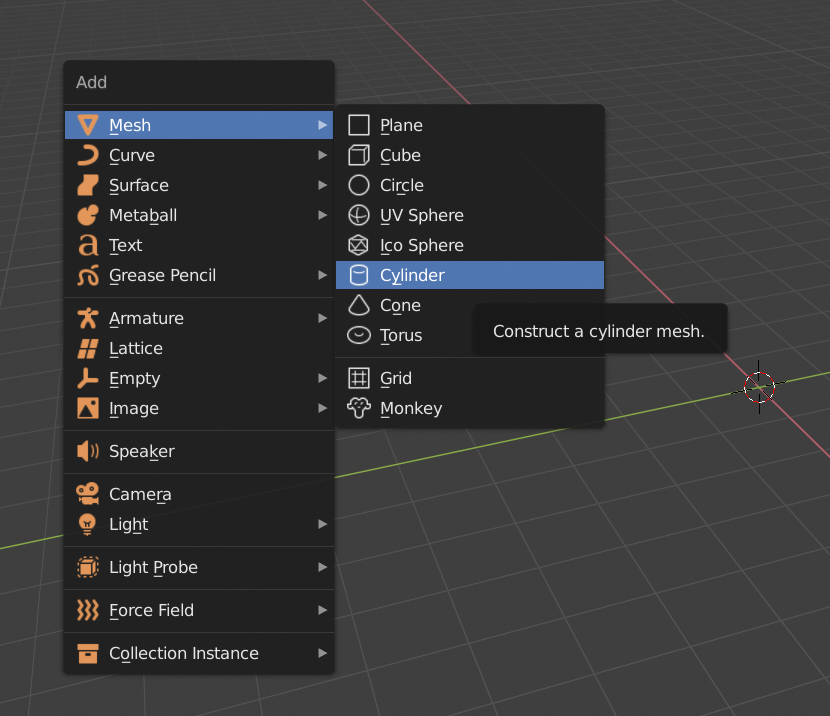The image size is (830, 716).
Task: Click the Mesh triangle icon
Action: [88, 125]
